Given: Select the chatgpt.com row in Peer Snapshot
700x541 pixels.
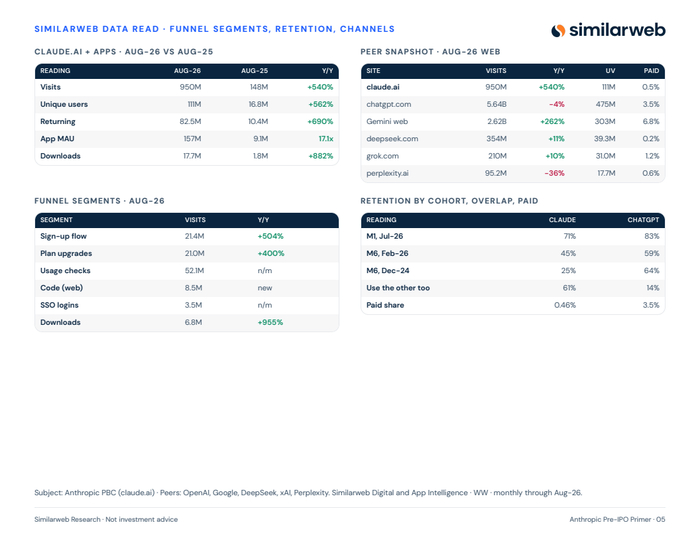Looking at the screenshot, I should pos(512,104).
